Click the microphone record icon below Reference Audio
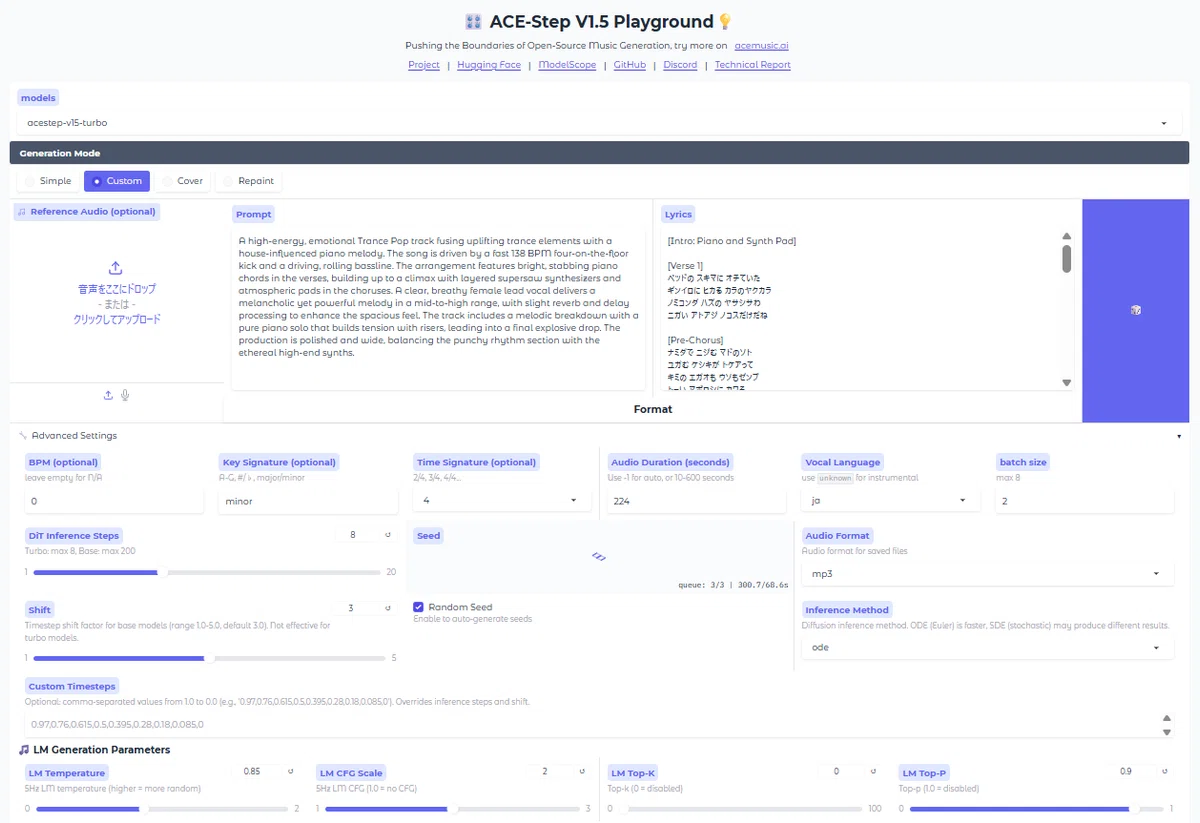This screenshot has height=823, width=1200. tap(125, 395)
